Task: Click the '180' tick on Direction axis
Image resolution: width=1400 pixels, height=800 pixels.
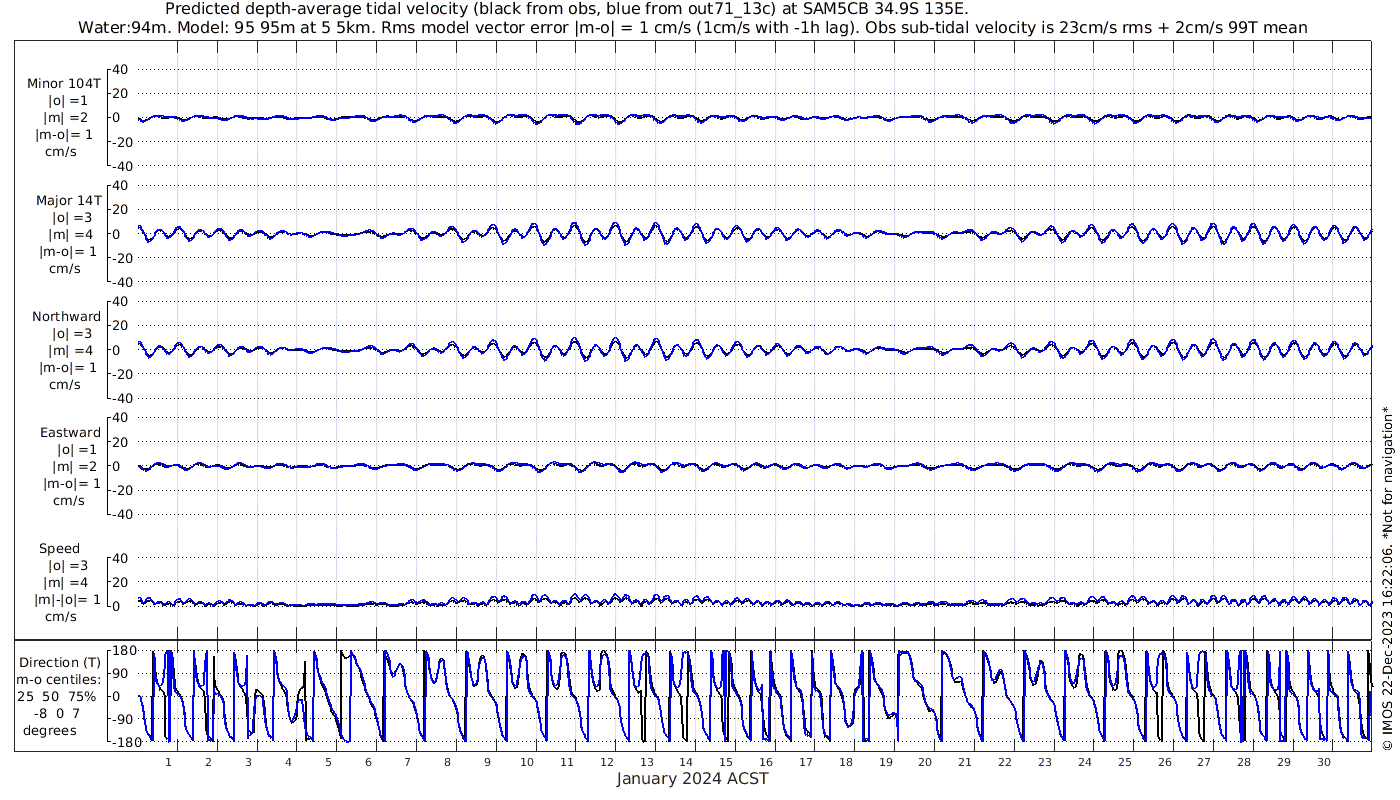Action: (124, 651)
